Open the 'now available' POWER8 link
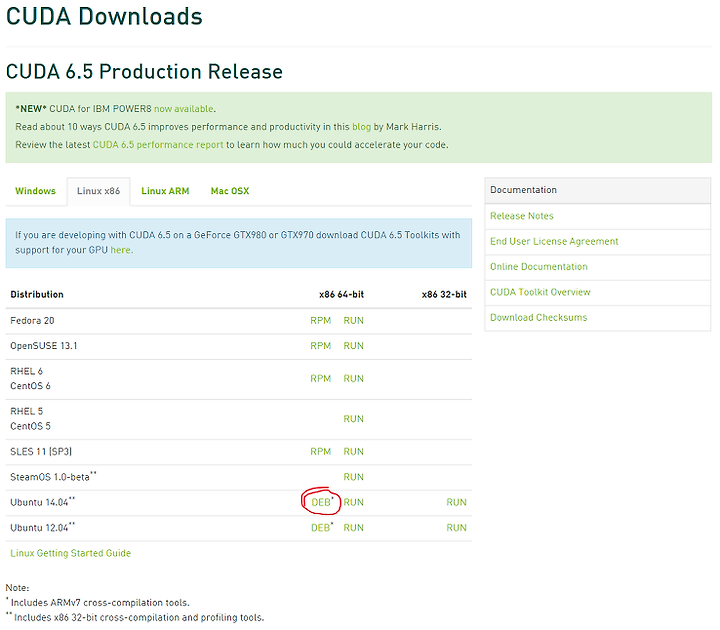720x630 pixels. [184, 109]
